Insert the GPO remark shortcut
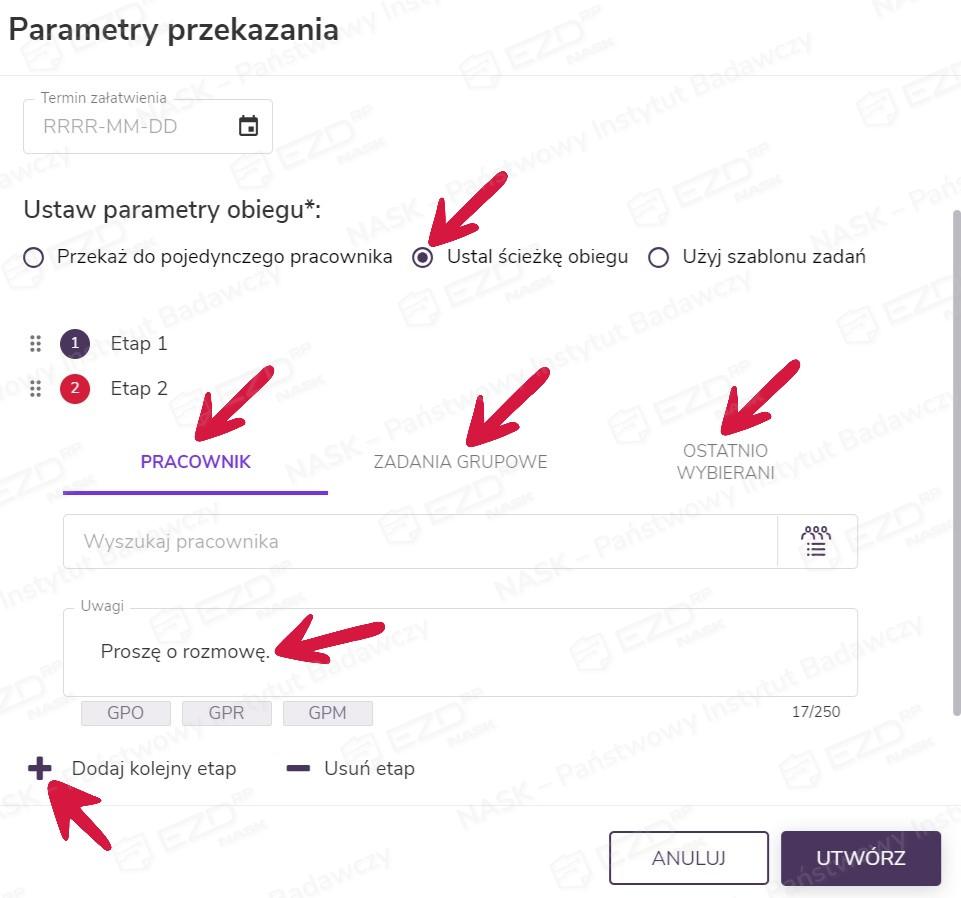This screenshot has width=961, height=898. tap(126, 713)
